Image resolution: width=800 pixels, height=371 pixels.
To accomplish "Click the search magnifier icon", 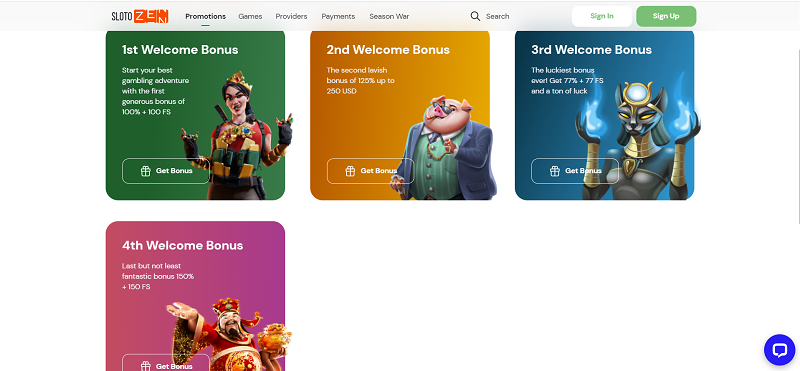I will click(475, 16).
